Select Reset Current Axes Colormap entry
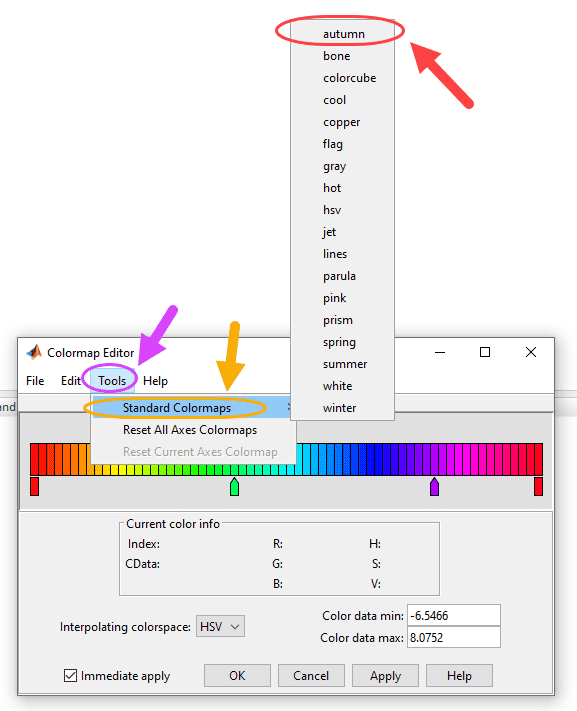The width and height of the screenshot is (577, 711). pos(194,452)
